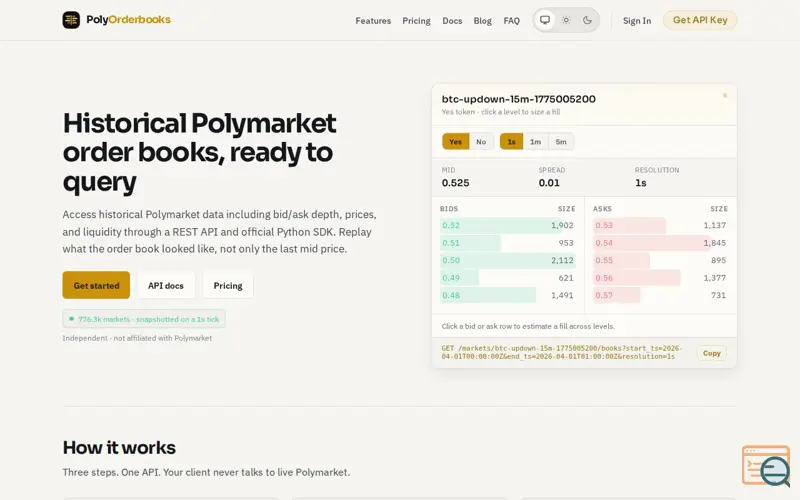Click the btc-updown-15m-1775005200 market title
The height and width of the screenshot is (500, 800).
coord(518,99)
